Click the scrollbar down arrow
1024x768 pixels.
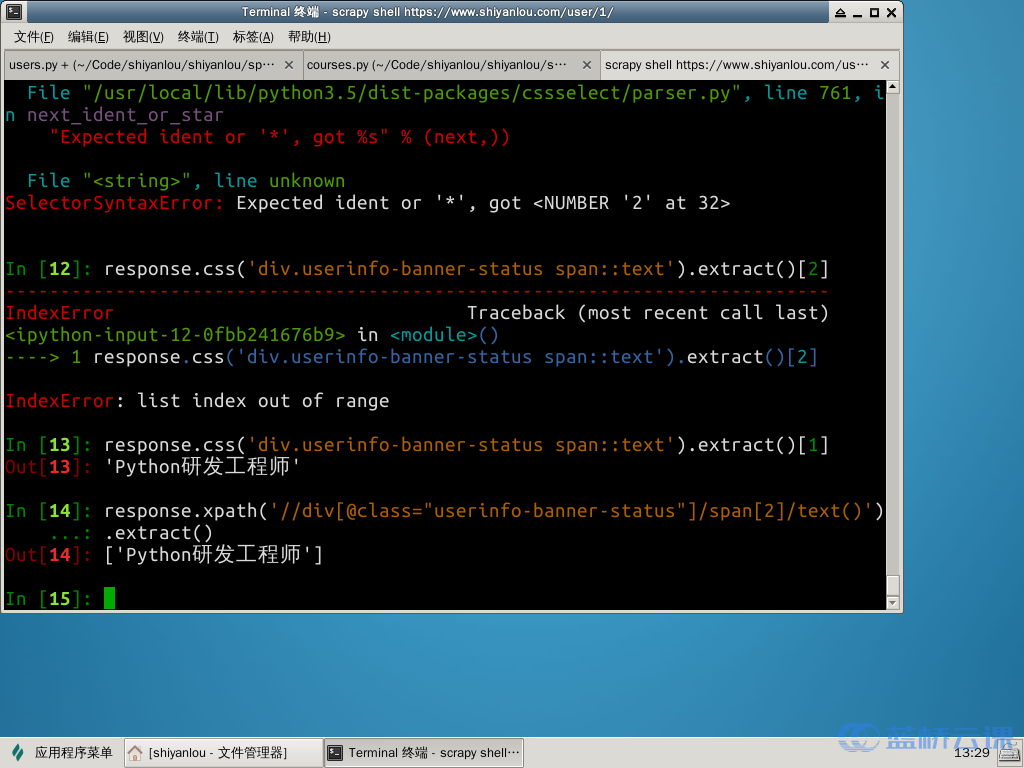893,603
